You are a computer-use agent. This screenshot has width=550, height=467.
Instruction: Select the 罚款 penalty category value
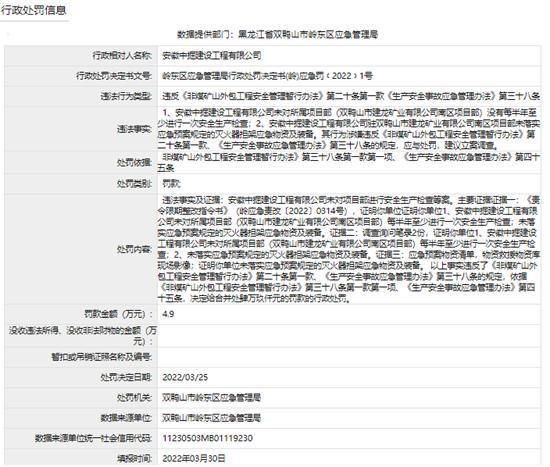tap(172, 184)
